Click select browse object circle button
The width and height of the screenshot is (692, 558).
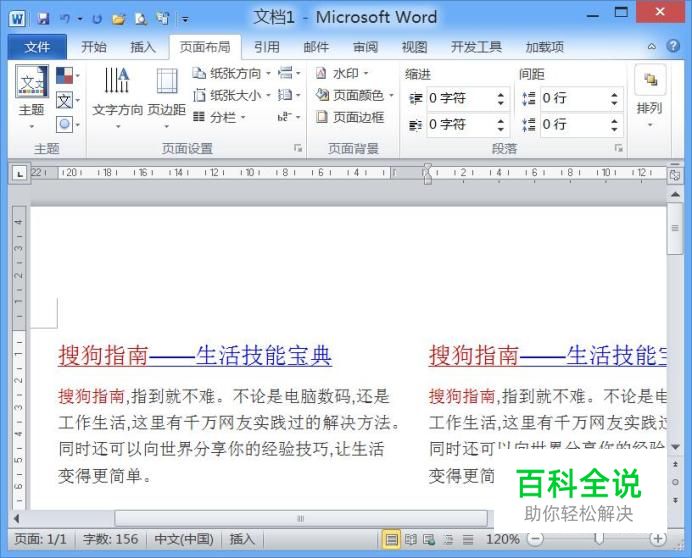tap(675, 482)
